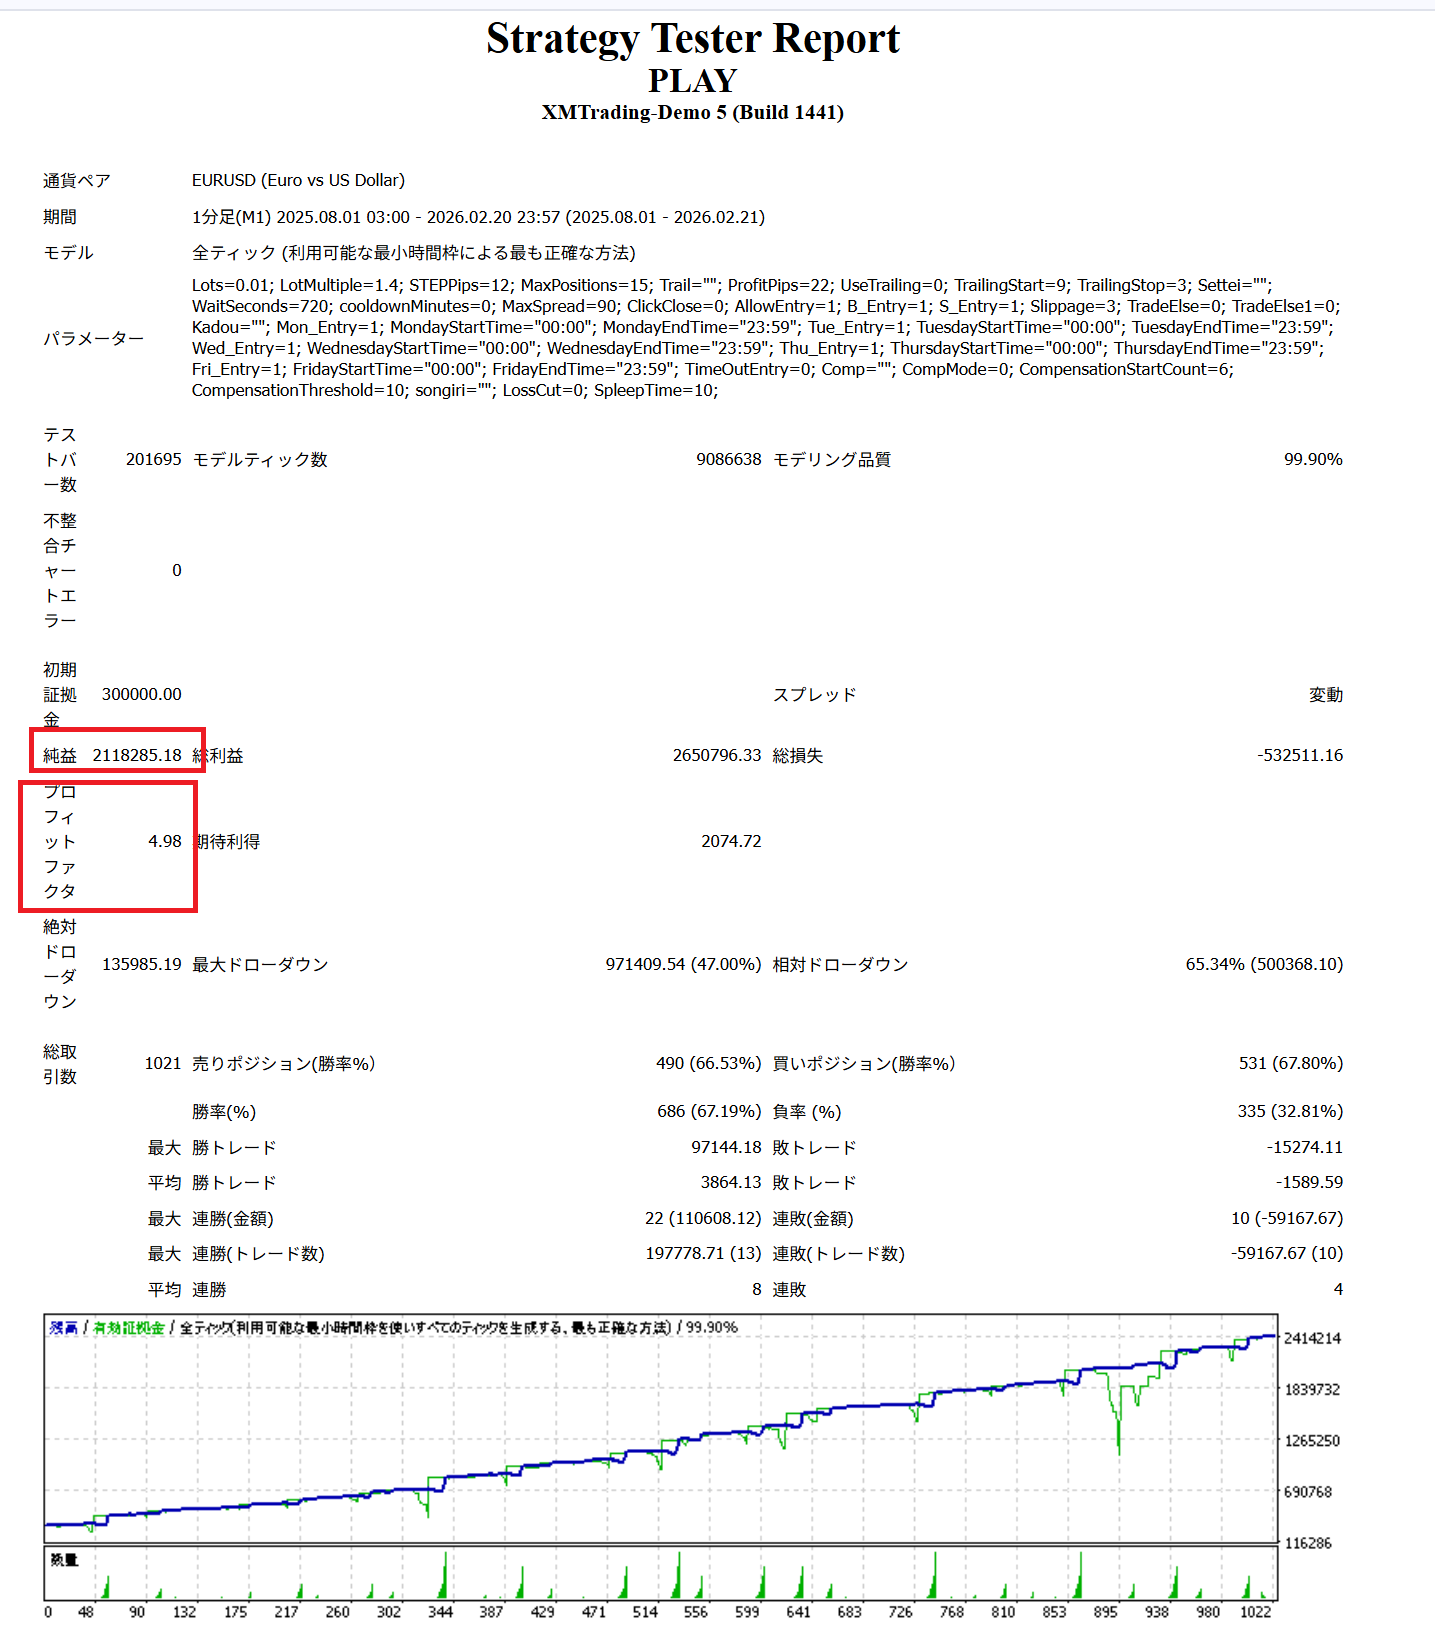Click the Lots=0.01 parameter text block
The height and width of the screenshot is (1631, 1435).
765,338
